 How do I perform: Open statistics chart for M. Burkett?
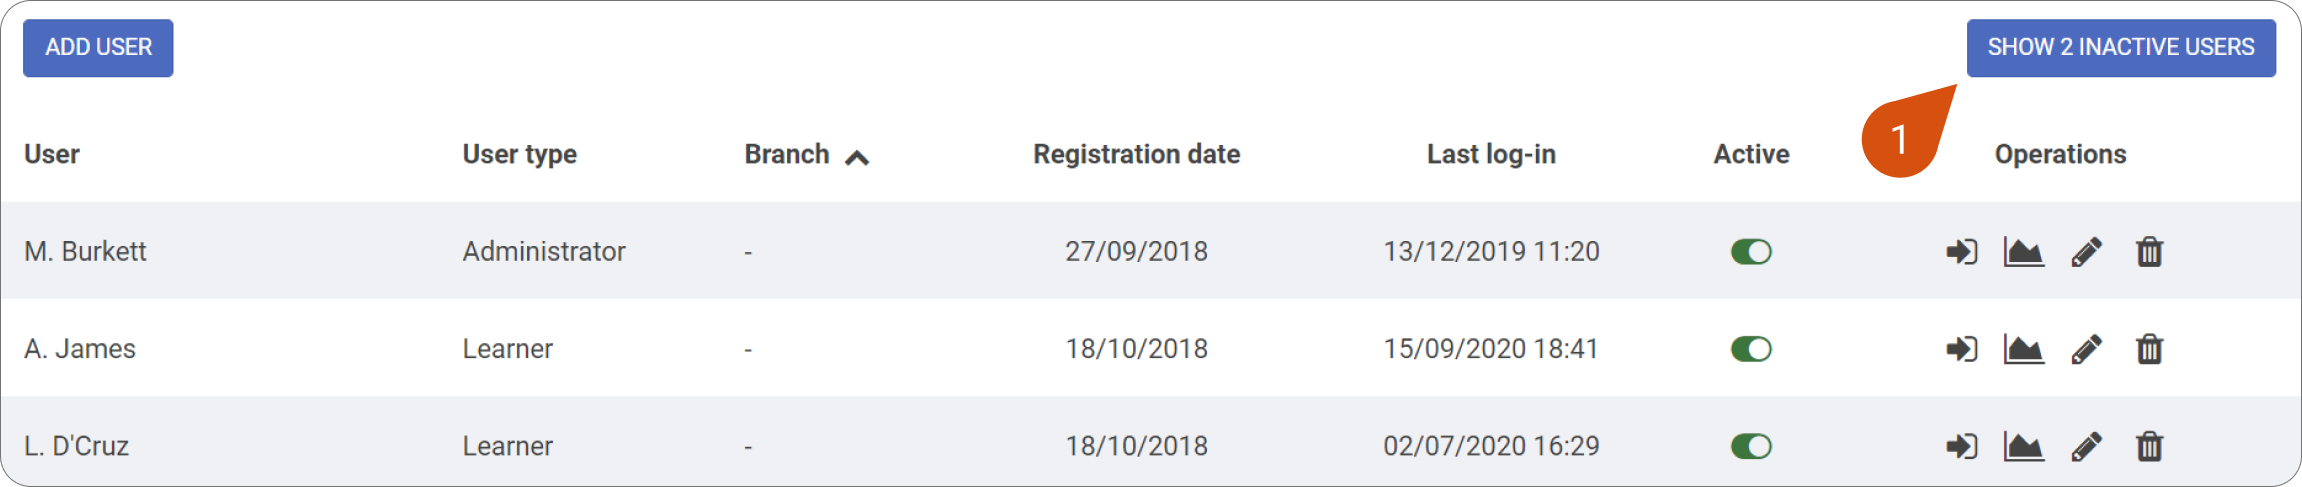(x=2024, y=252)
